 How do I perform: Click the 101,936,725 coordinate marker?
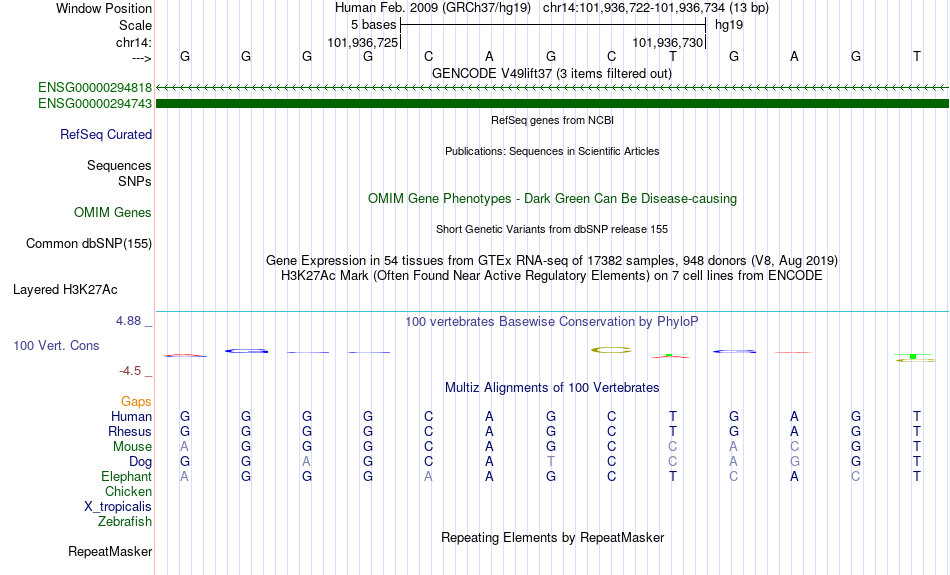[363, 42]
